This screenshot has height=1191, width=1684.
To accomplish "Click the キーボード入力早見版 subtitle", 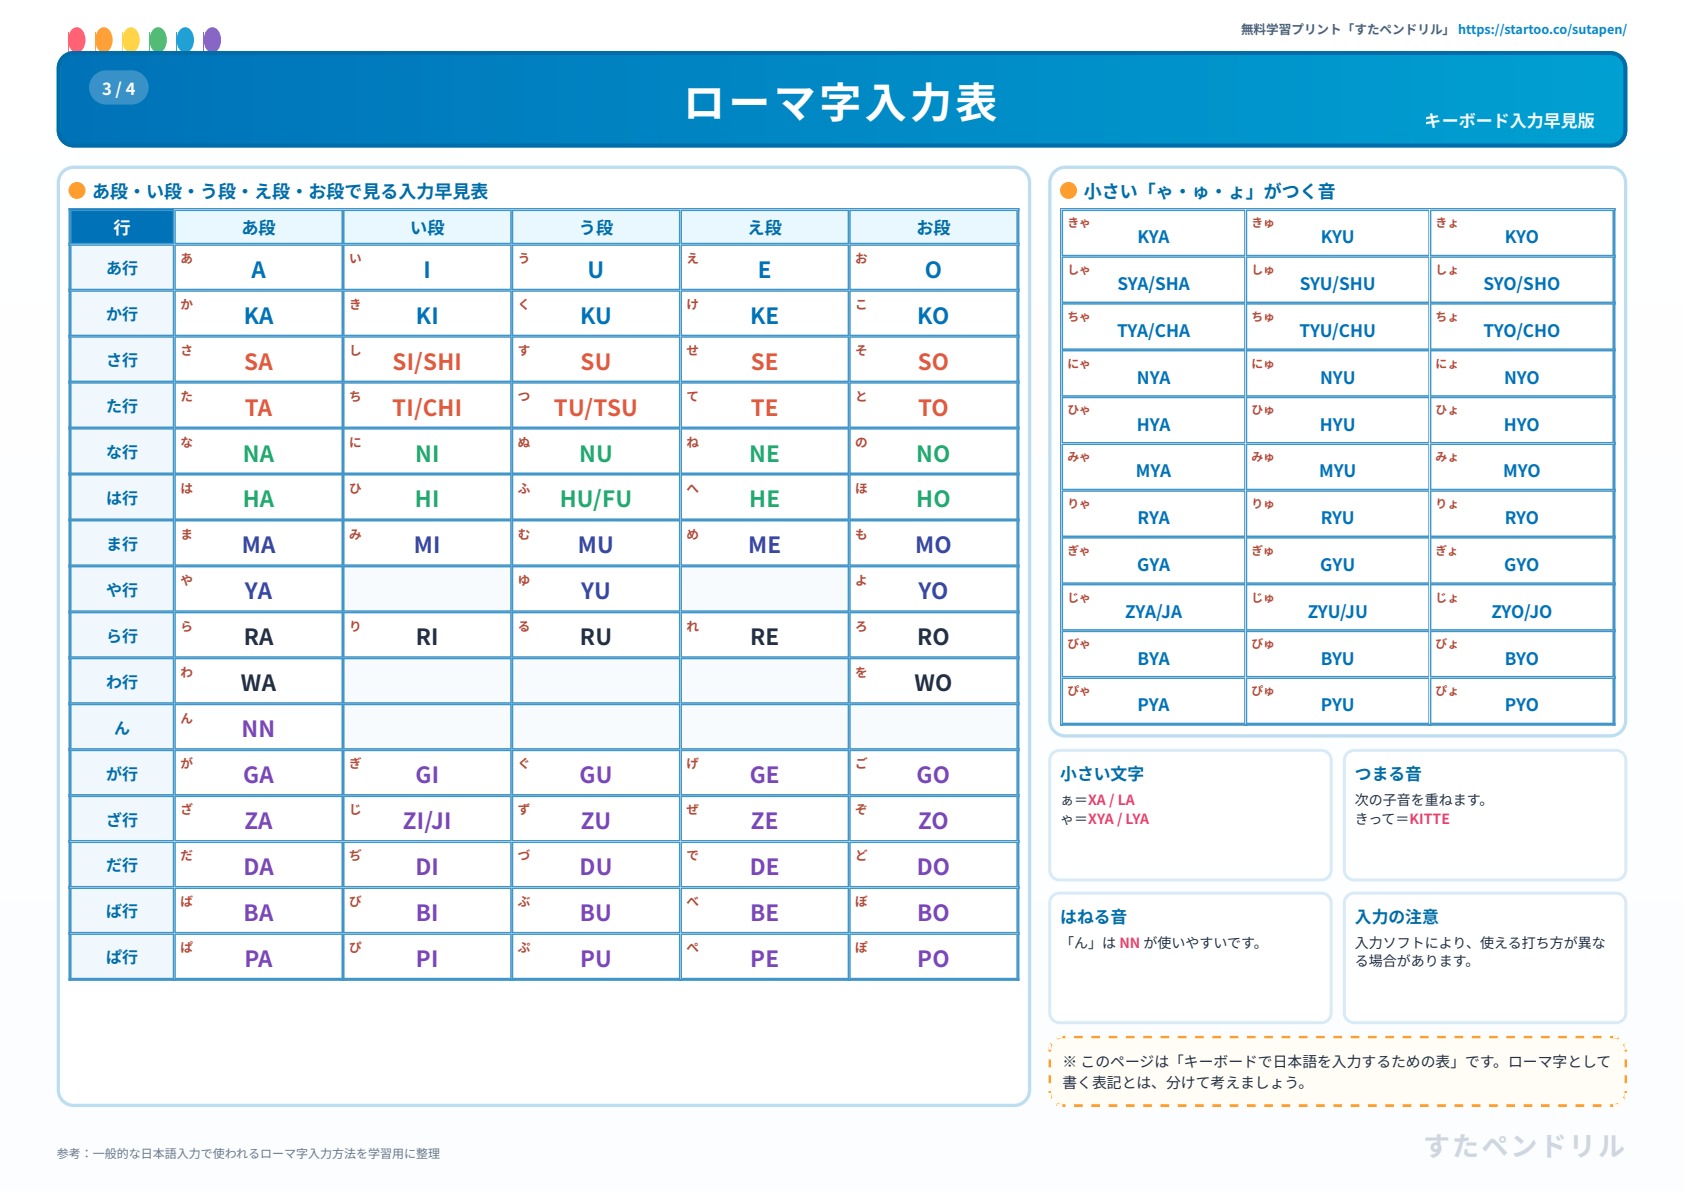I will click(x=1509, y=120).
